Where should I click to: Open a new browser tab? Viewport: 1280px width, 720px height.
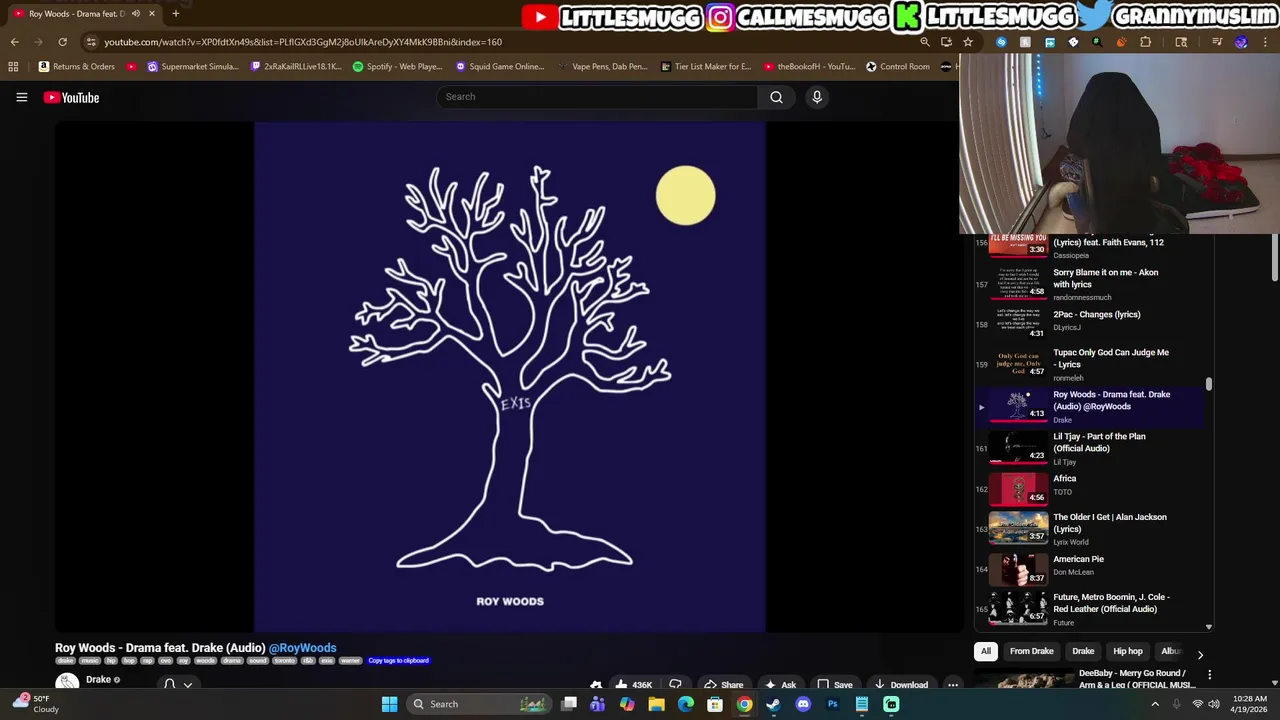pyautogui.click(x=175, y=13)
